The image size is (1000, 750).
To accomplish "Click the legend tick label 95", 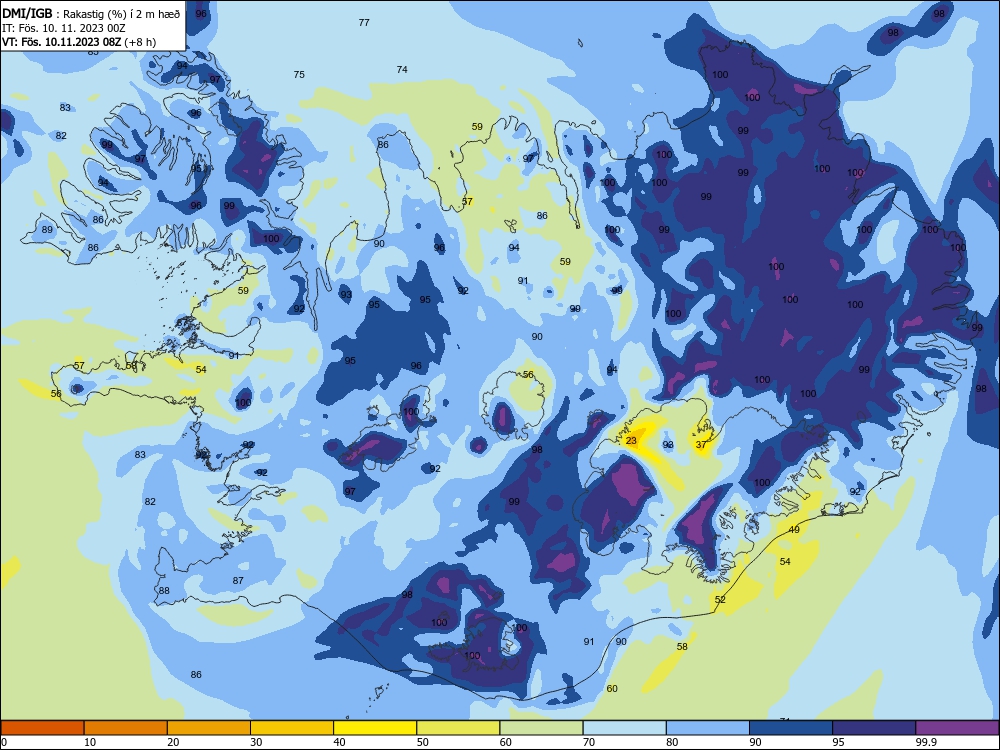I will coord(838,742).
